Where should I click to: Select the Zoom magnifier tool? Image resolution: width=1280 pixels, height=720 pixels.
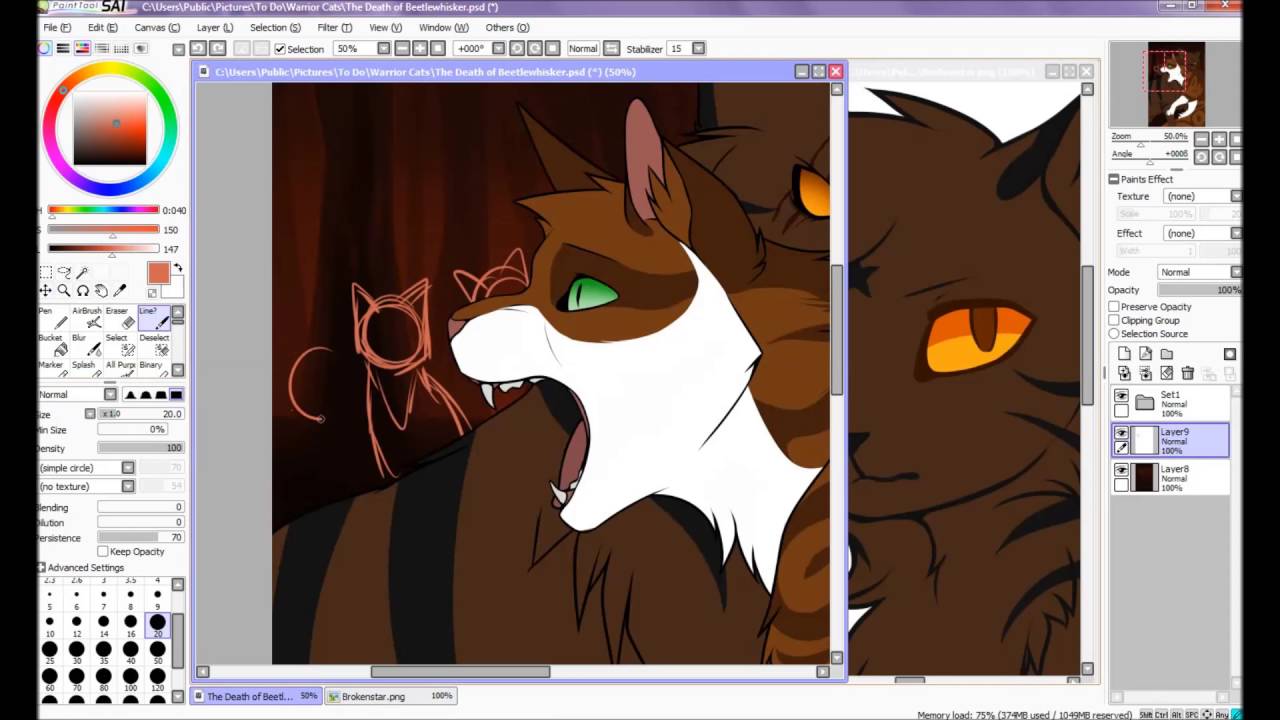coord(64,290)
